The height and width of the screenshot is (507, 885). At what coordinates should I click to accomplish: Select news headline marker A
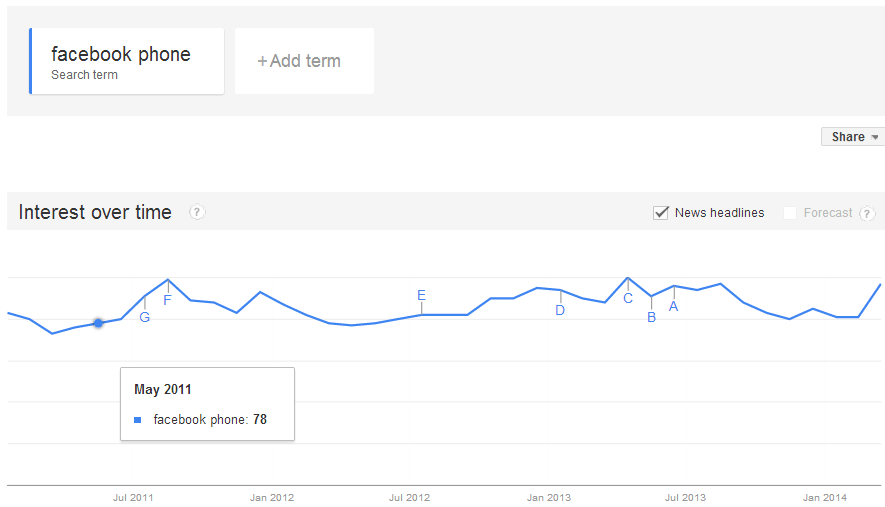(673, 307)
